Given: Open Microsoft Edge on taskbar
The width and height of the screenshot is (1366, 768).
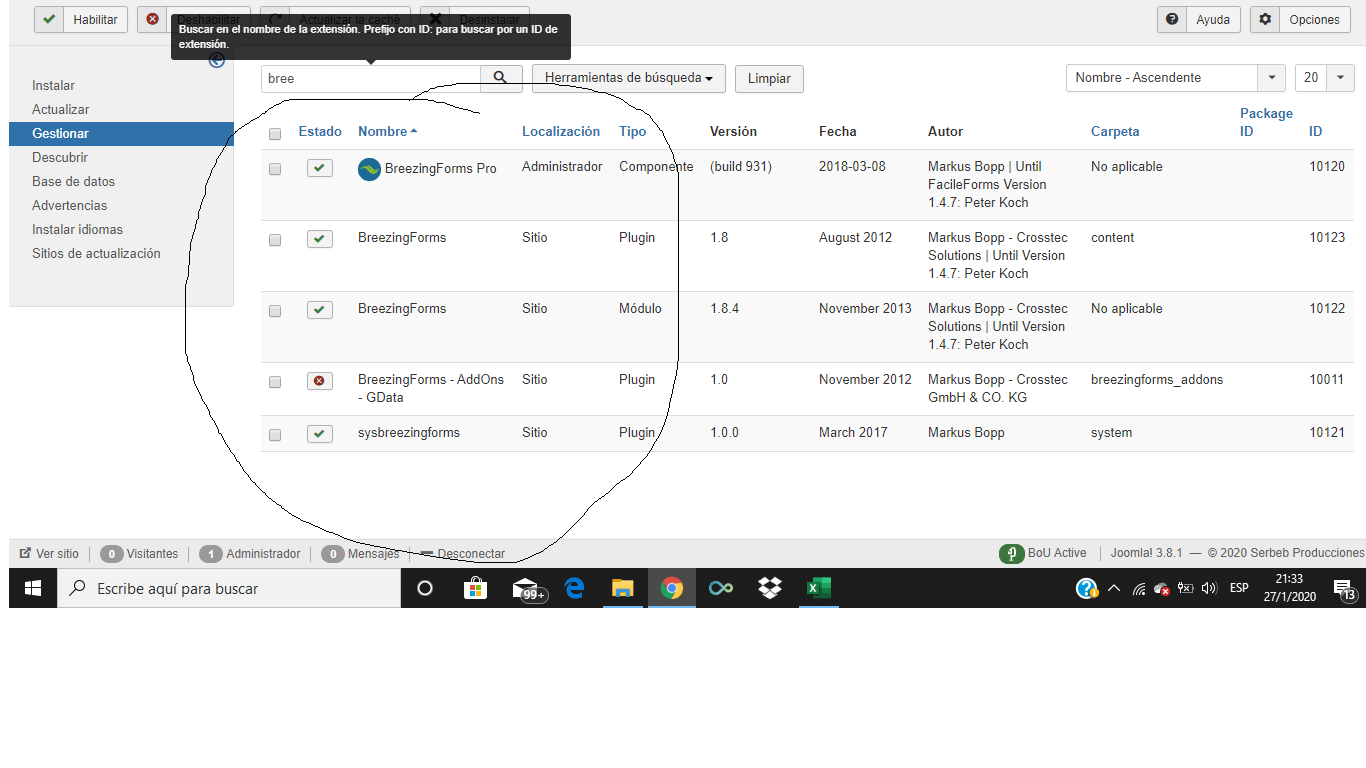Looking at the screenshot, I should (x=574, y=589).
